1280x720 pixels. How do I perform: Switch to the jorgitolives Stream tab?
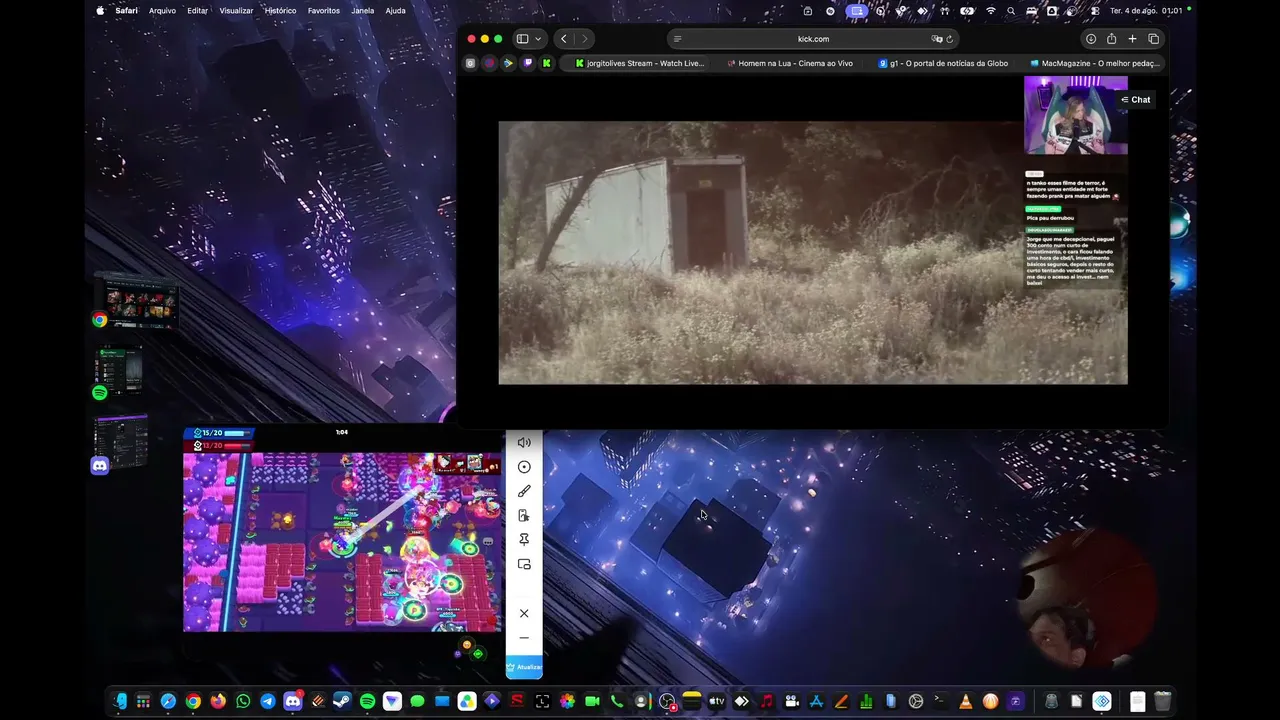pos(640,63)
